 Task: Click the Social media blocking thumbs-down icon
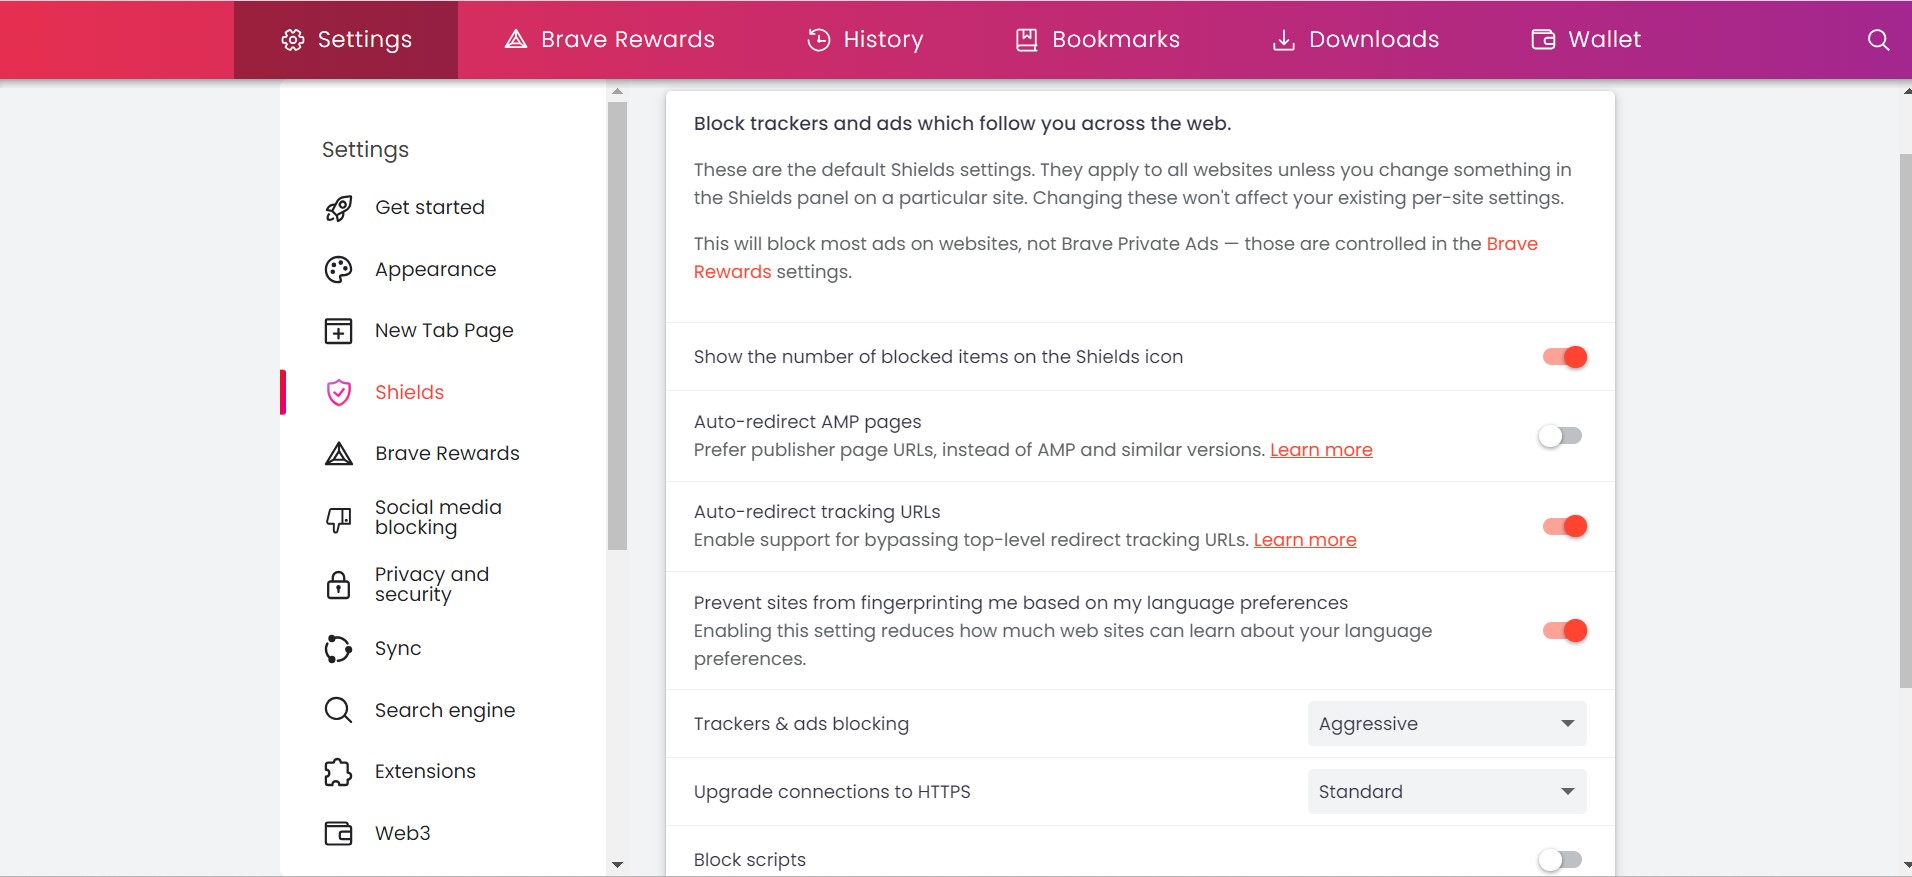click(x=339, y=519)
